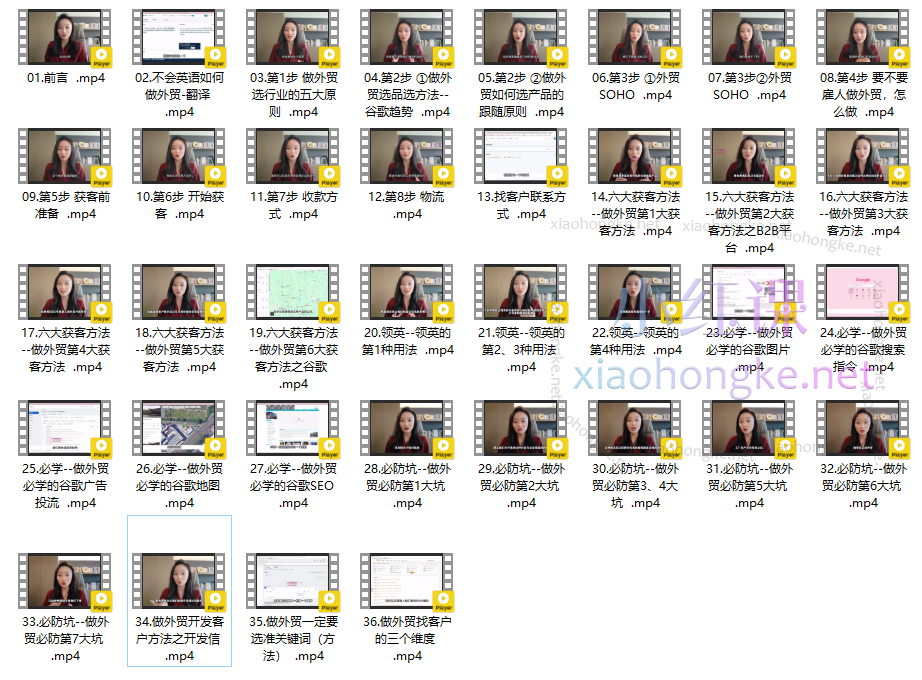Click file label 33.必防坑 第7大坑 .mp4
922x680 pixels.
[x=65, y=638]
